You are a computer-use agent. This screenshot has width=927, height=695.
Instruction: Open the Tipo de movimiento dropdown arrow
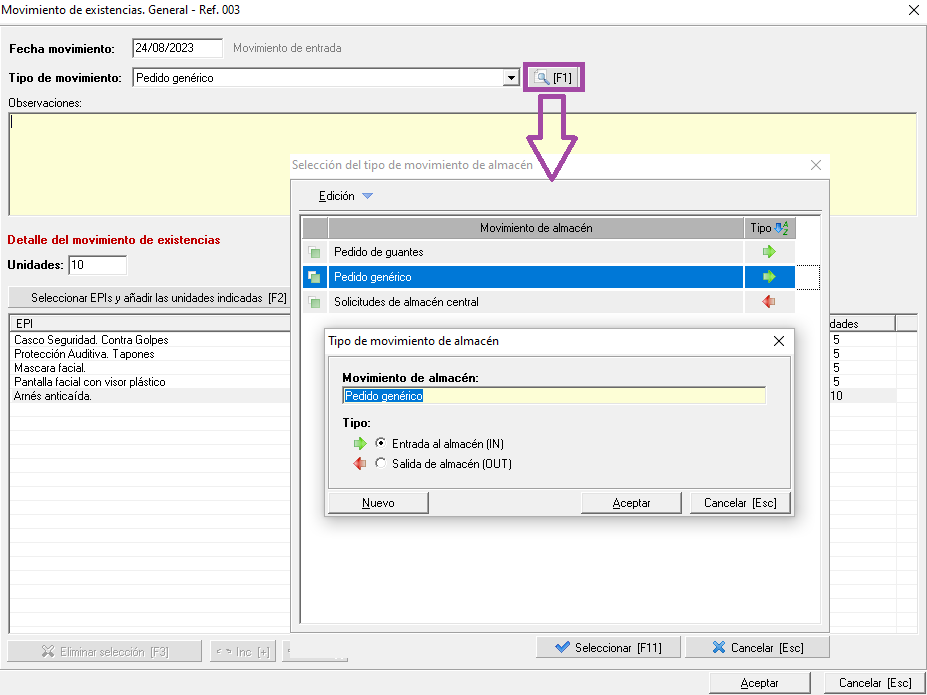511,78
